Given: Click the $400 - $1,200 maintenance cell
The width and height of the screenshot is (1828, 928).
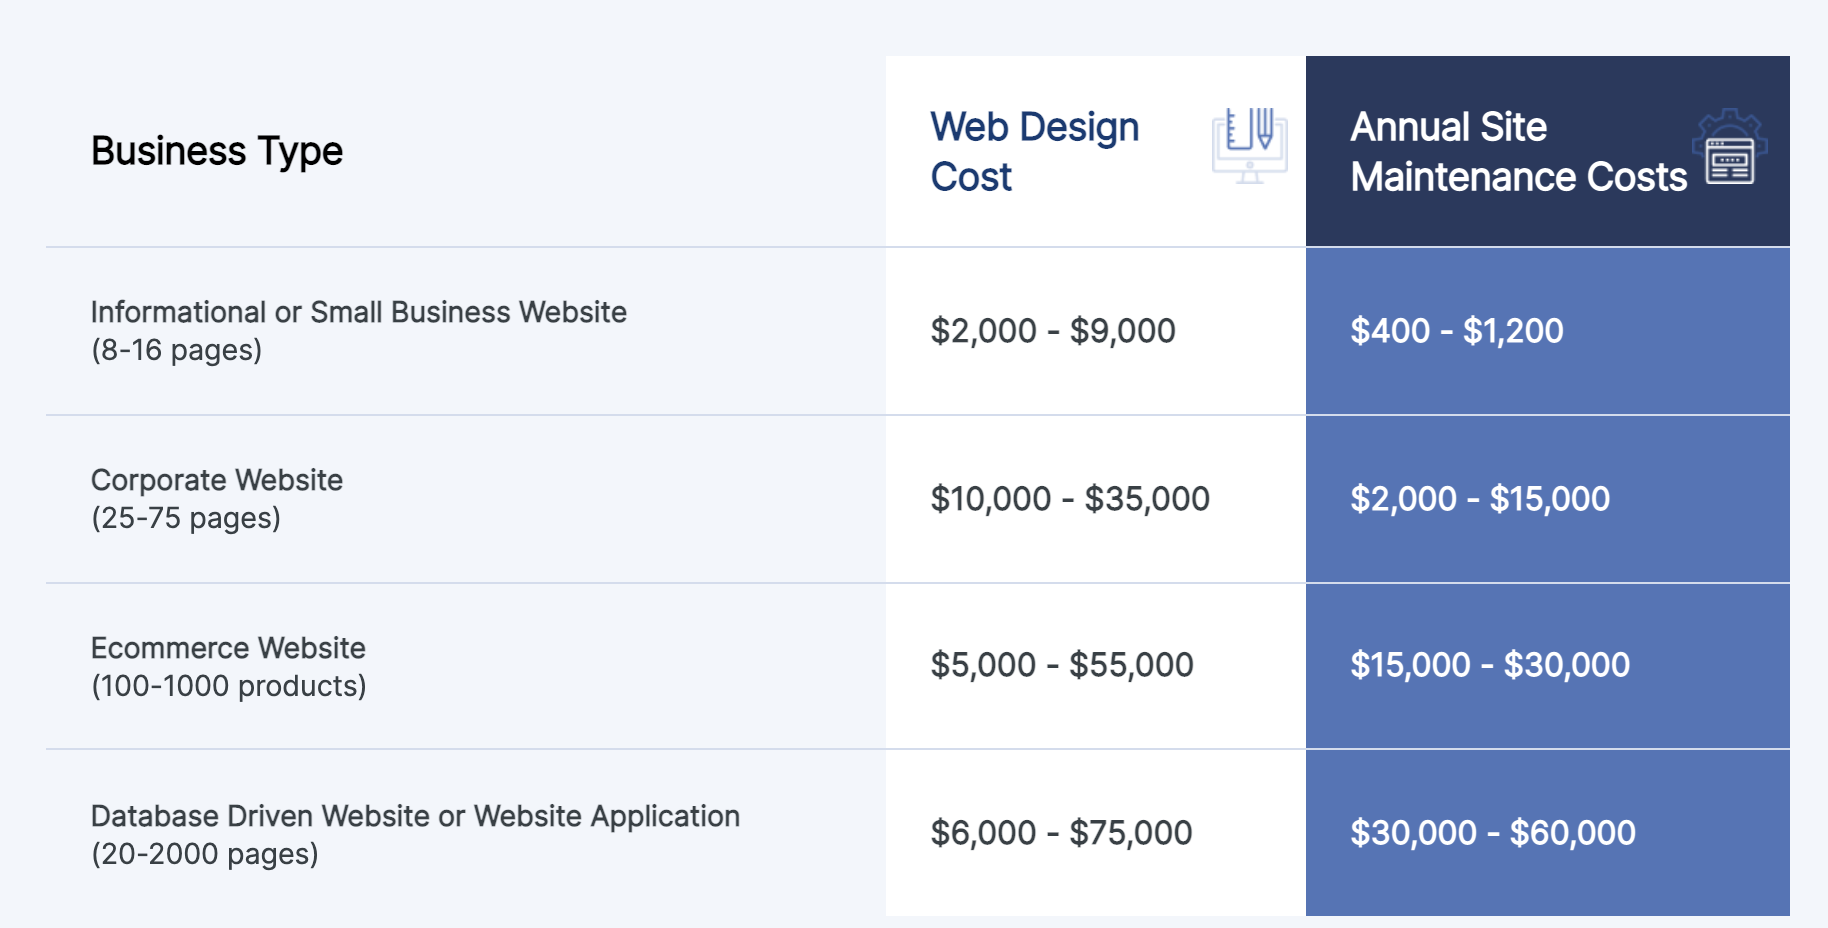Looking at the screenshot, I should (1457, 331).
